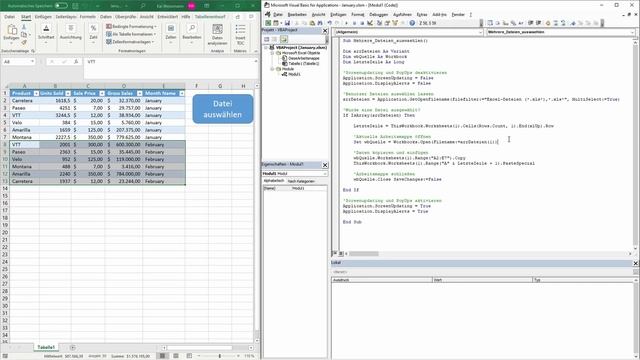
Task: Open the Ansicht ribbon tab in Excel
Action: point(147,17)
